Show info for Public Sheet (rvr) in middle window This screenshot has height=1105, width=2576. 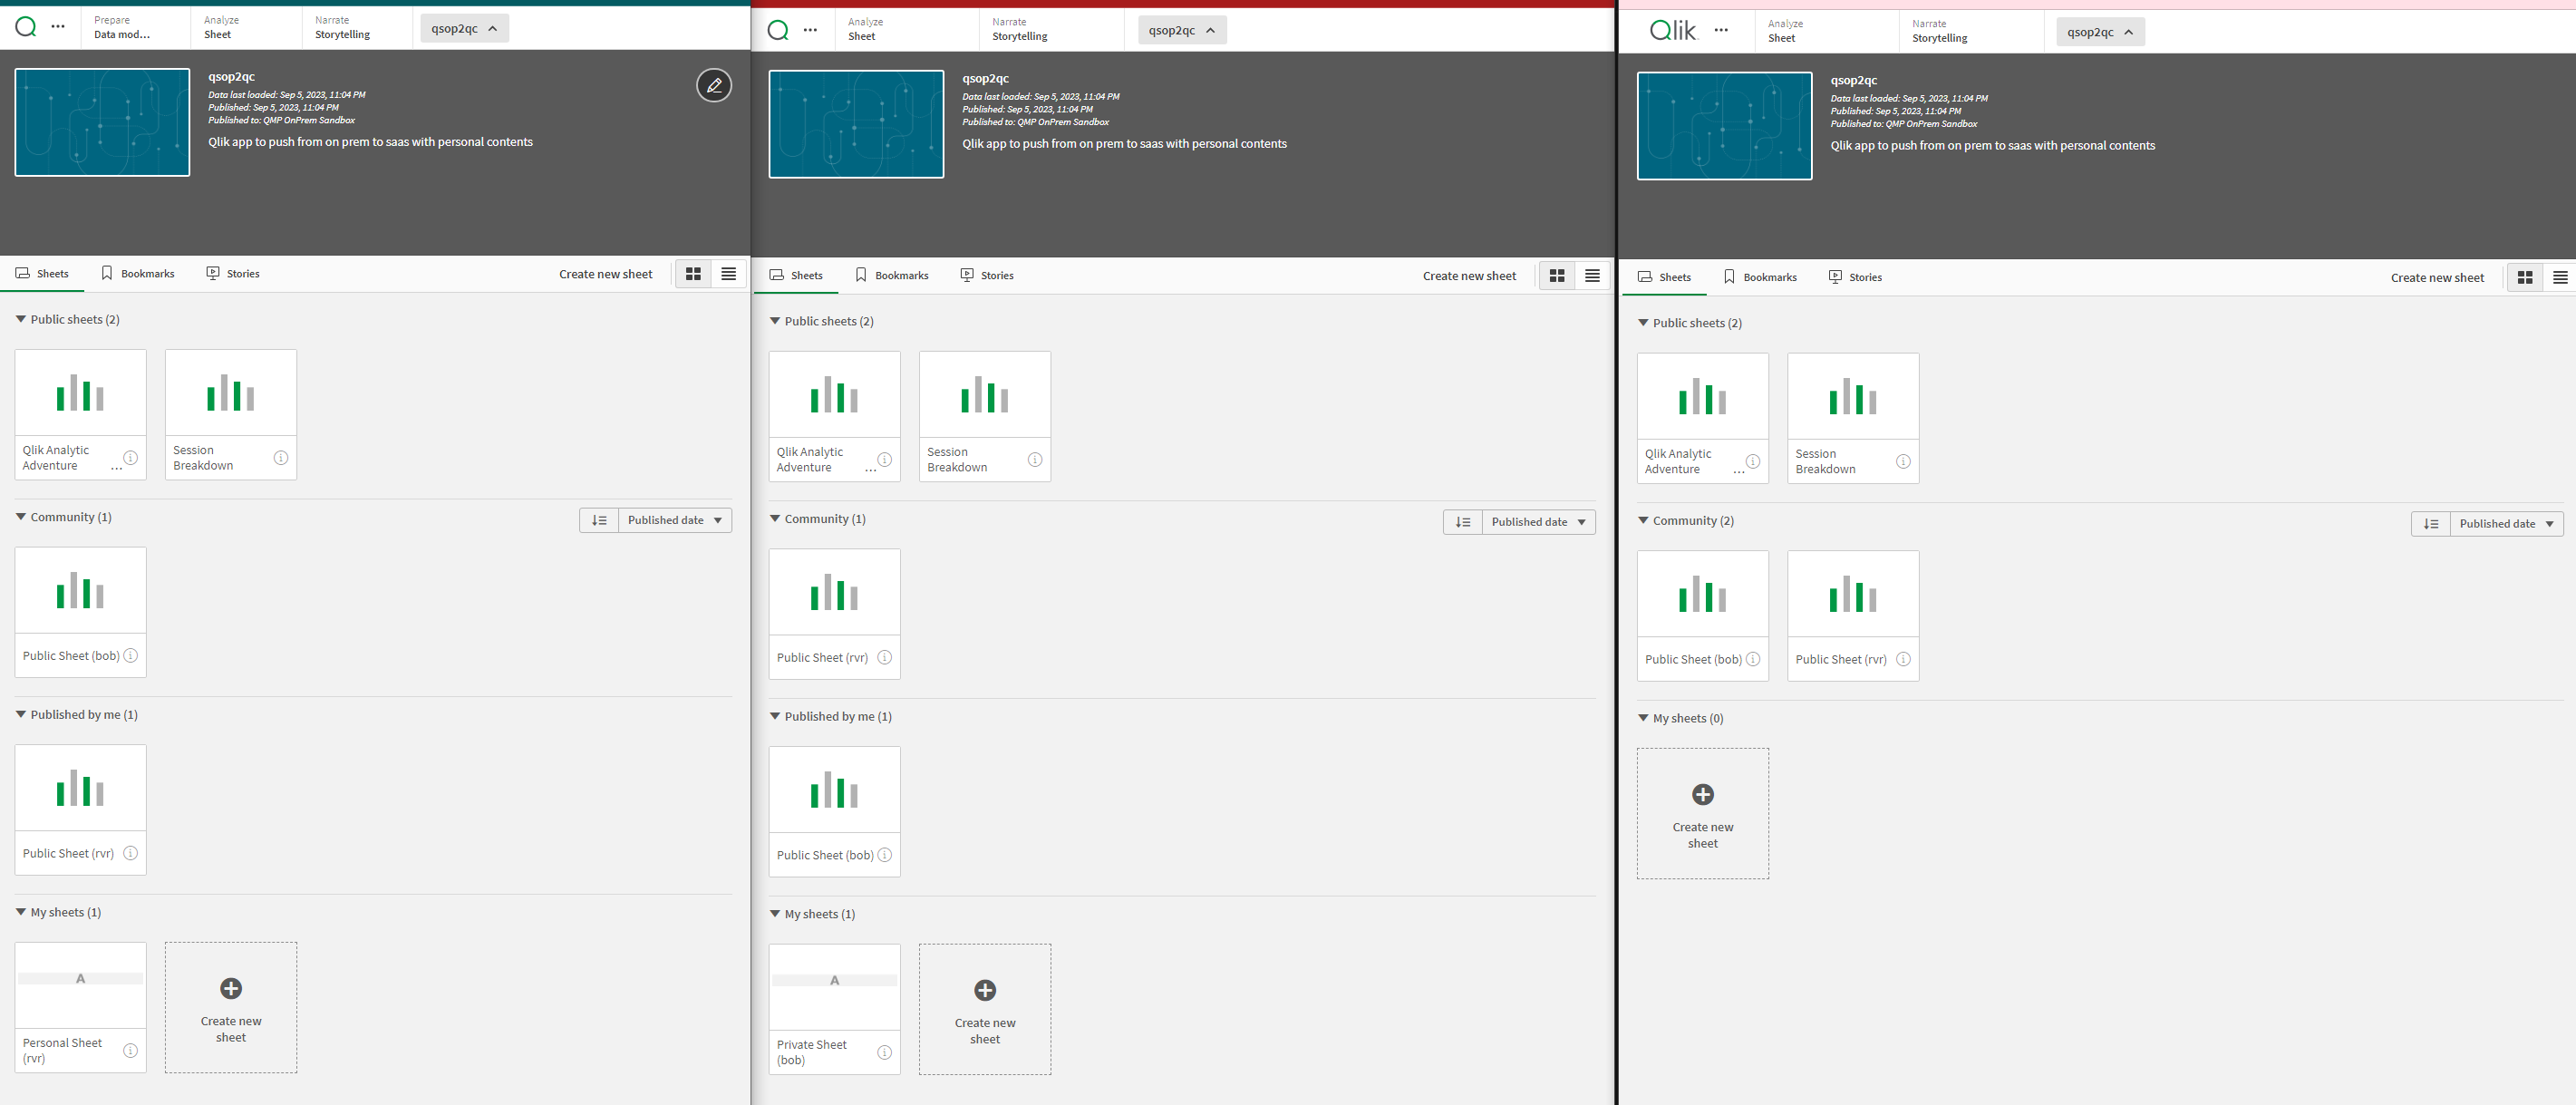(885, 657)
